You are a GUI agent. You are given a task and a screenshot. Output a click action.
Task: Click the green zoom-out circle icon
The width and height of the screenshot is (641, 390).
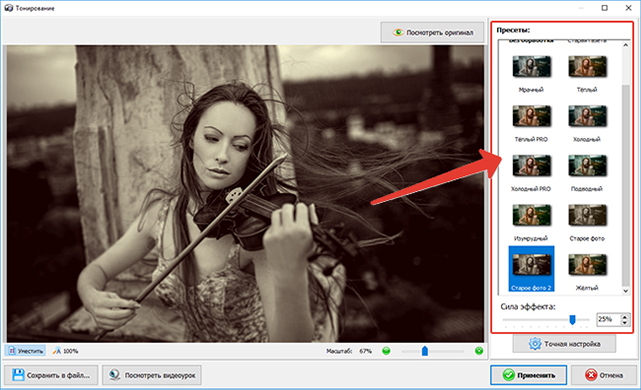click(x=386, y=351)
